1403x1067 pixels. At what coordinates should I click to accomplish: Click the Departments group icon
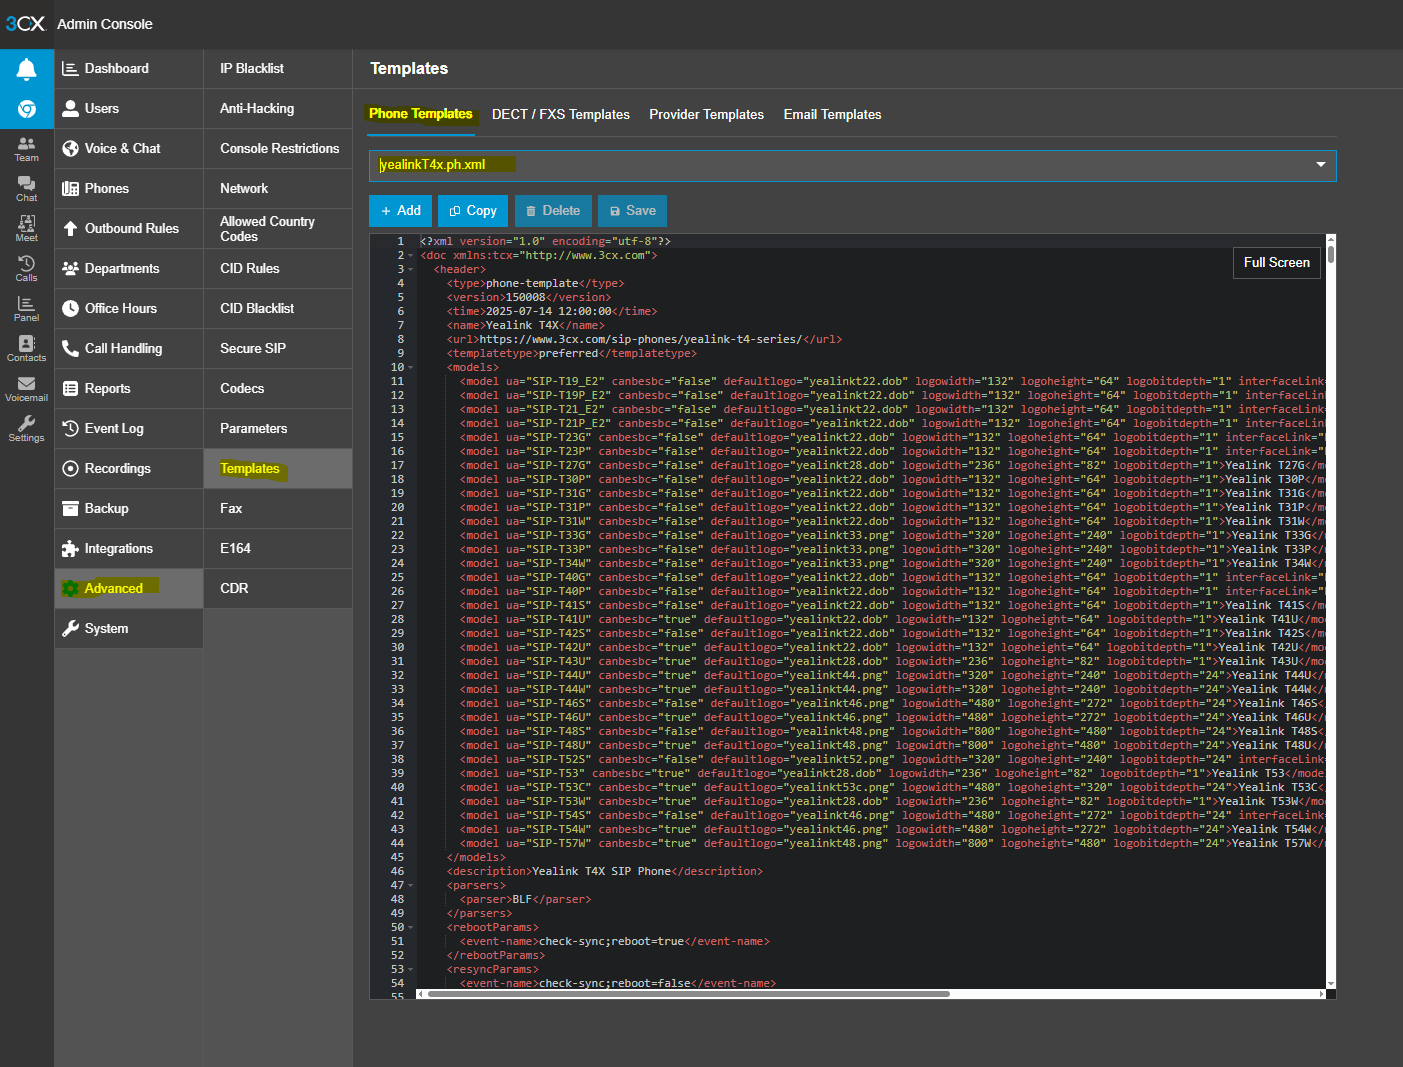[x=70, y=268]
